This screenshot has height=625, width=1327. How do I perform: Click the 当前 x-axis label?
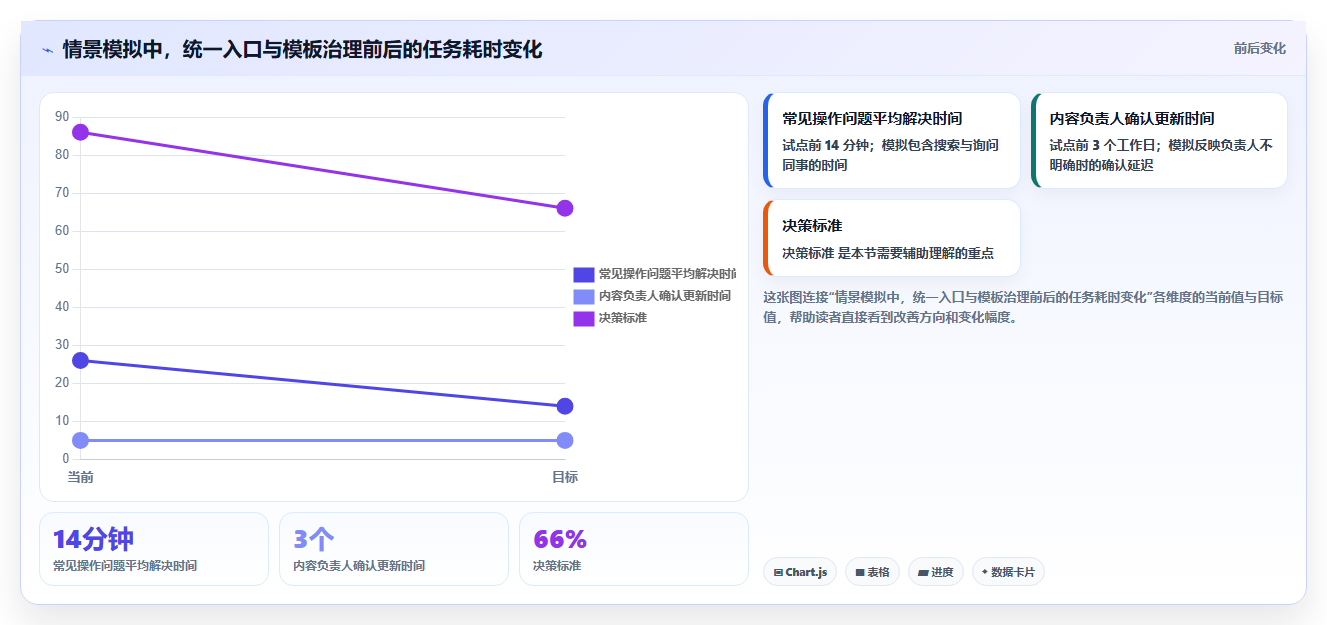(x=81, y=477)
